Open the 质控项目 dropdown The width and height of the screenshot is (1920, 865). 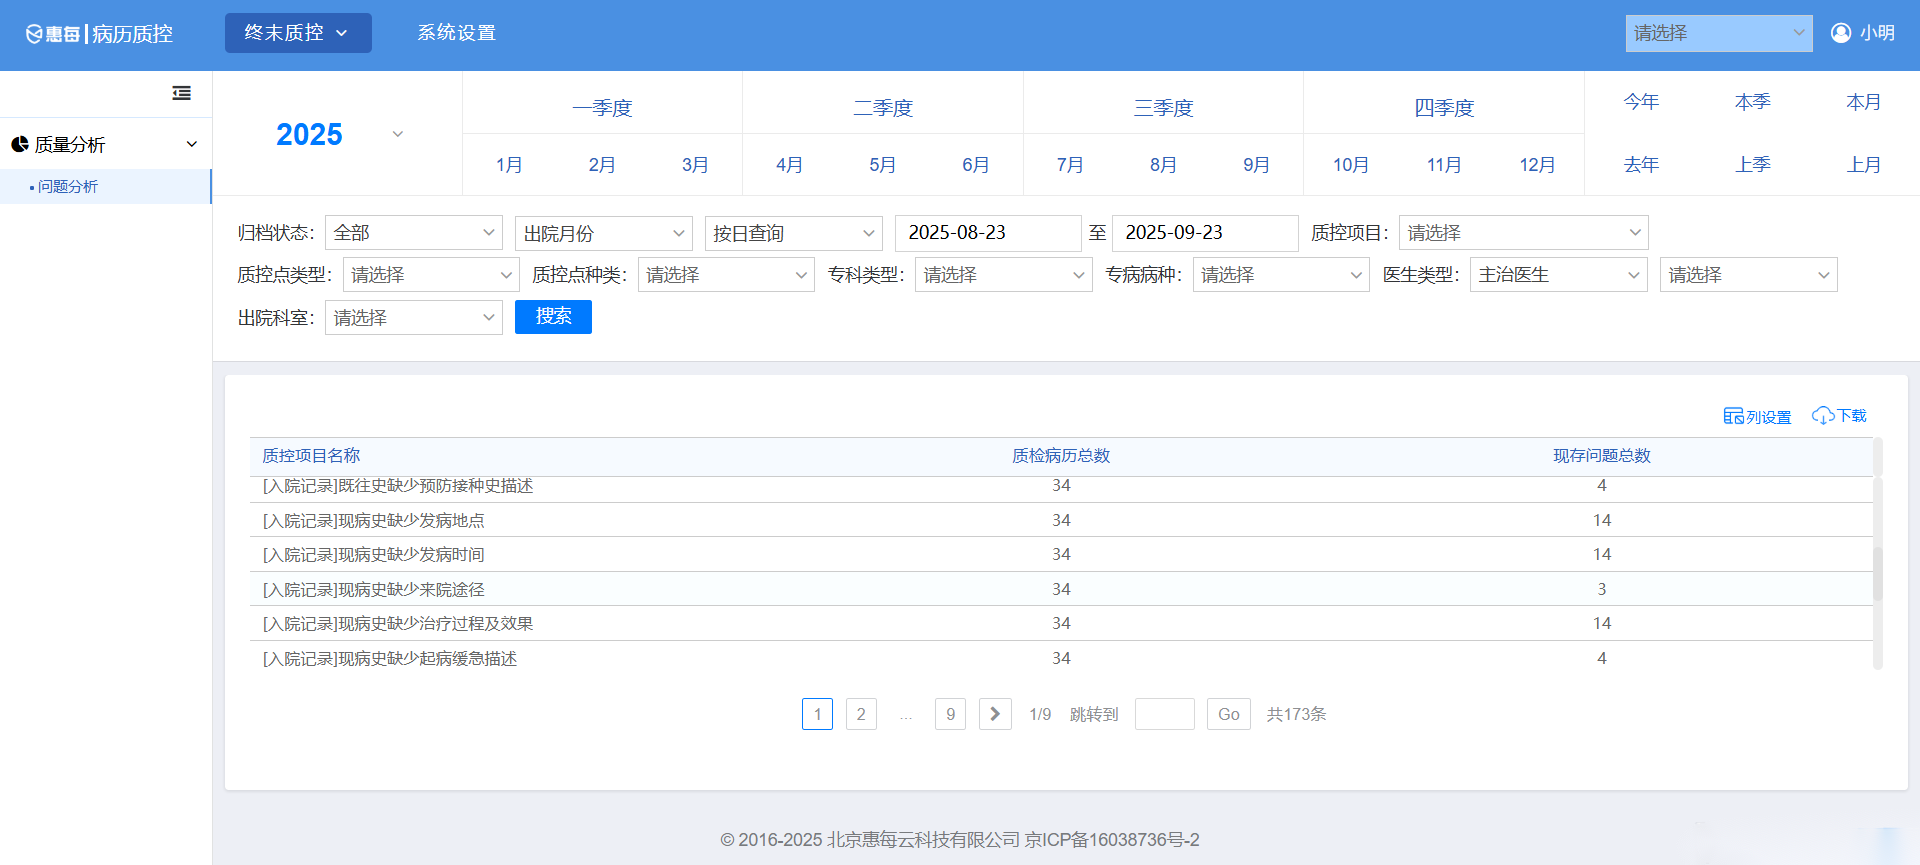tap(1524, 233)
